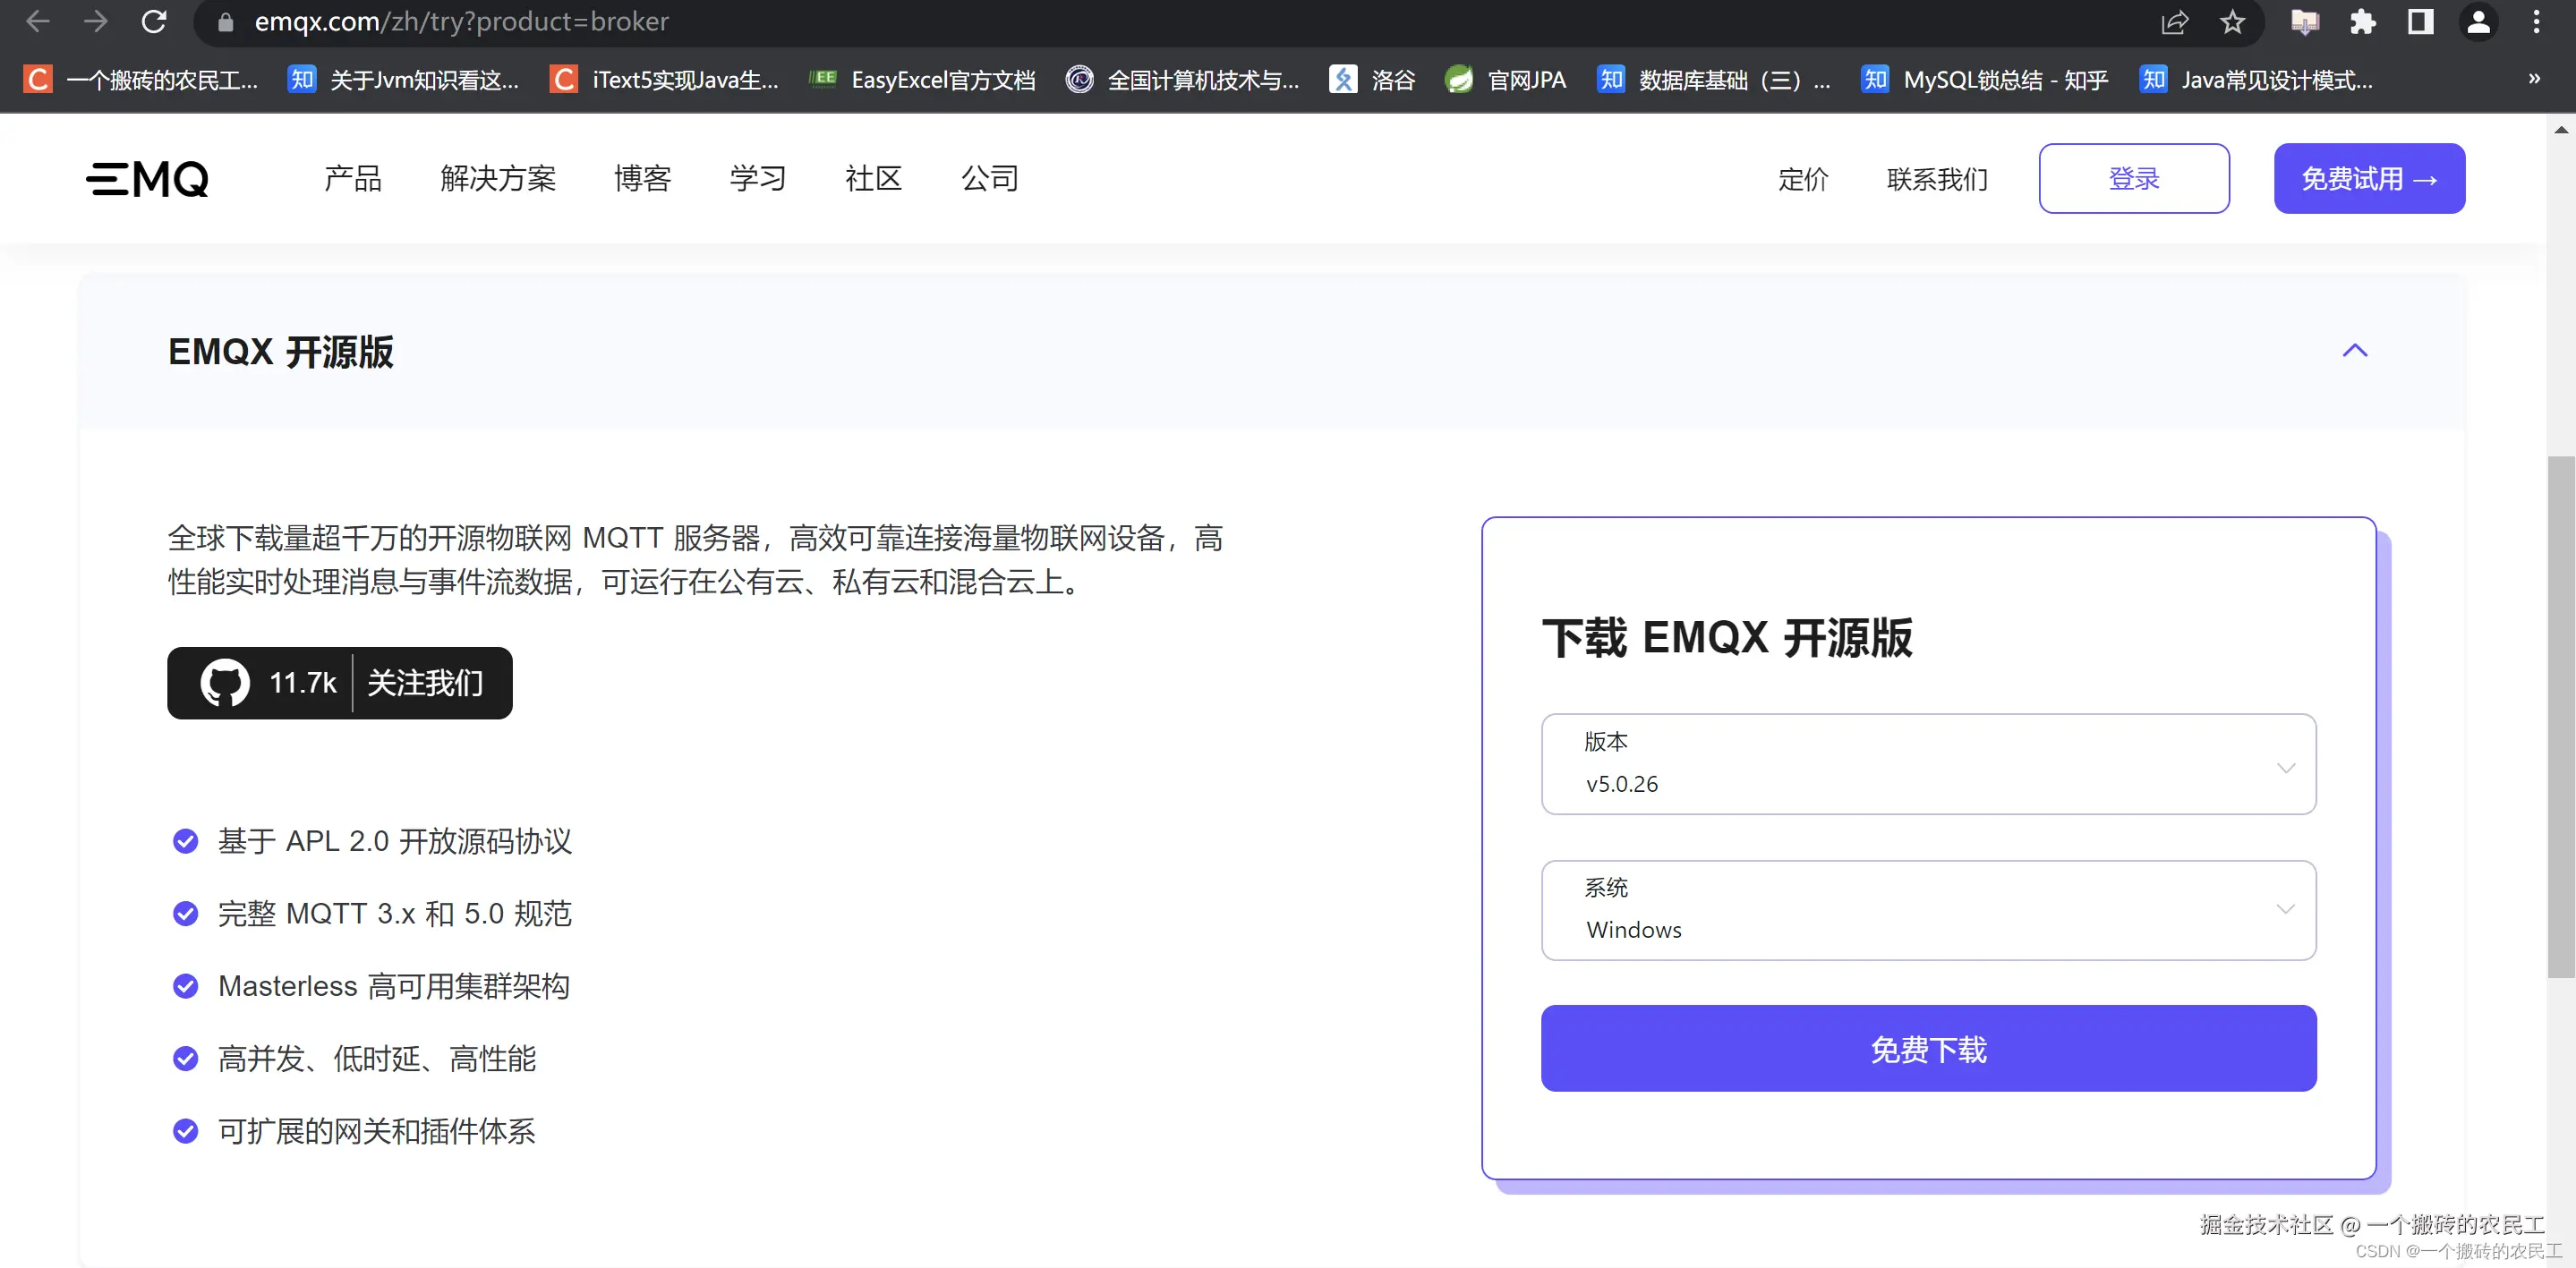Image resolution: width=2576 pixels, height=1268 pixels.
Task: Click the 免费试用 button
Action: (2368, 178)
